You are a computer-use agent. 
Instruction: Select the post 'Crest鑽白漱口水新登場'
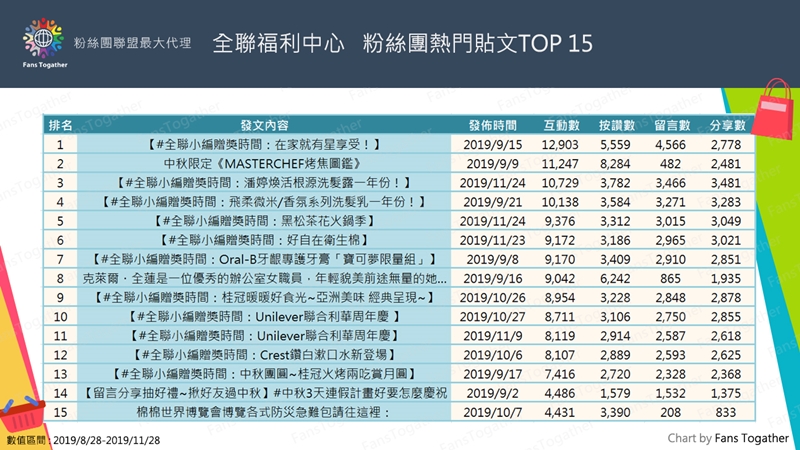[264, 355]
